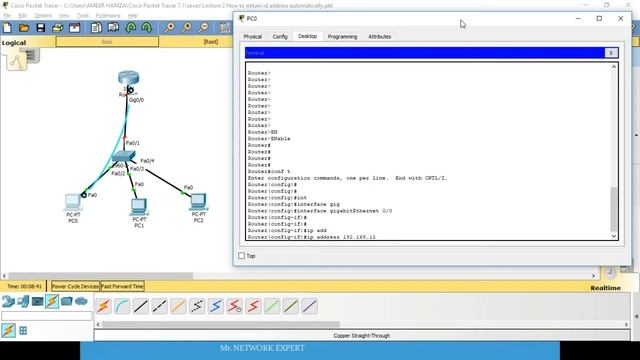Switch to the Attributes tab in PC0
The height and width of the screenshot is (360, 640).
pos(380,36)
